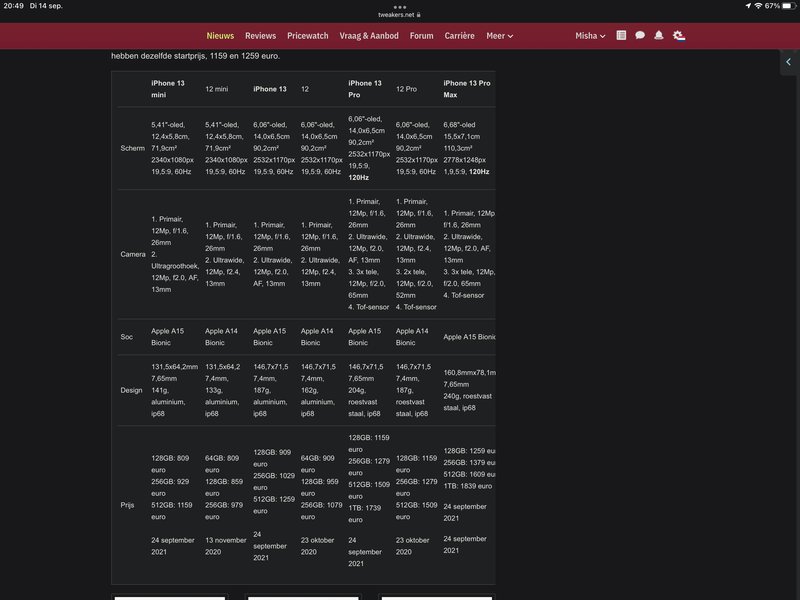Select the '12 Pro' column header
Viewport: 800px width, 600px height.
pos(406,89)
